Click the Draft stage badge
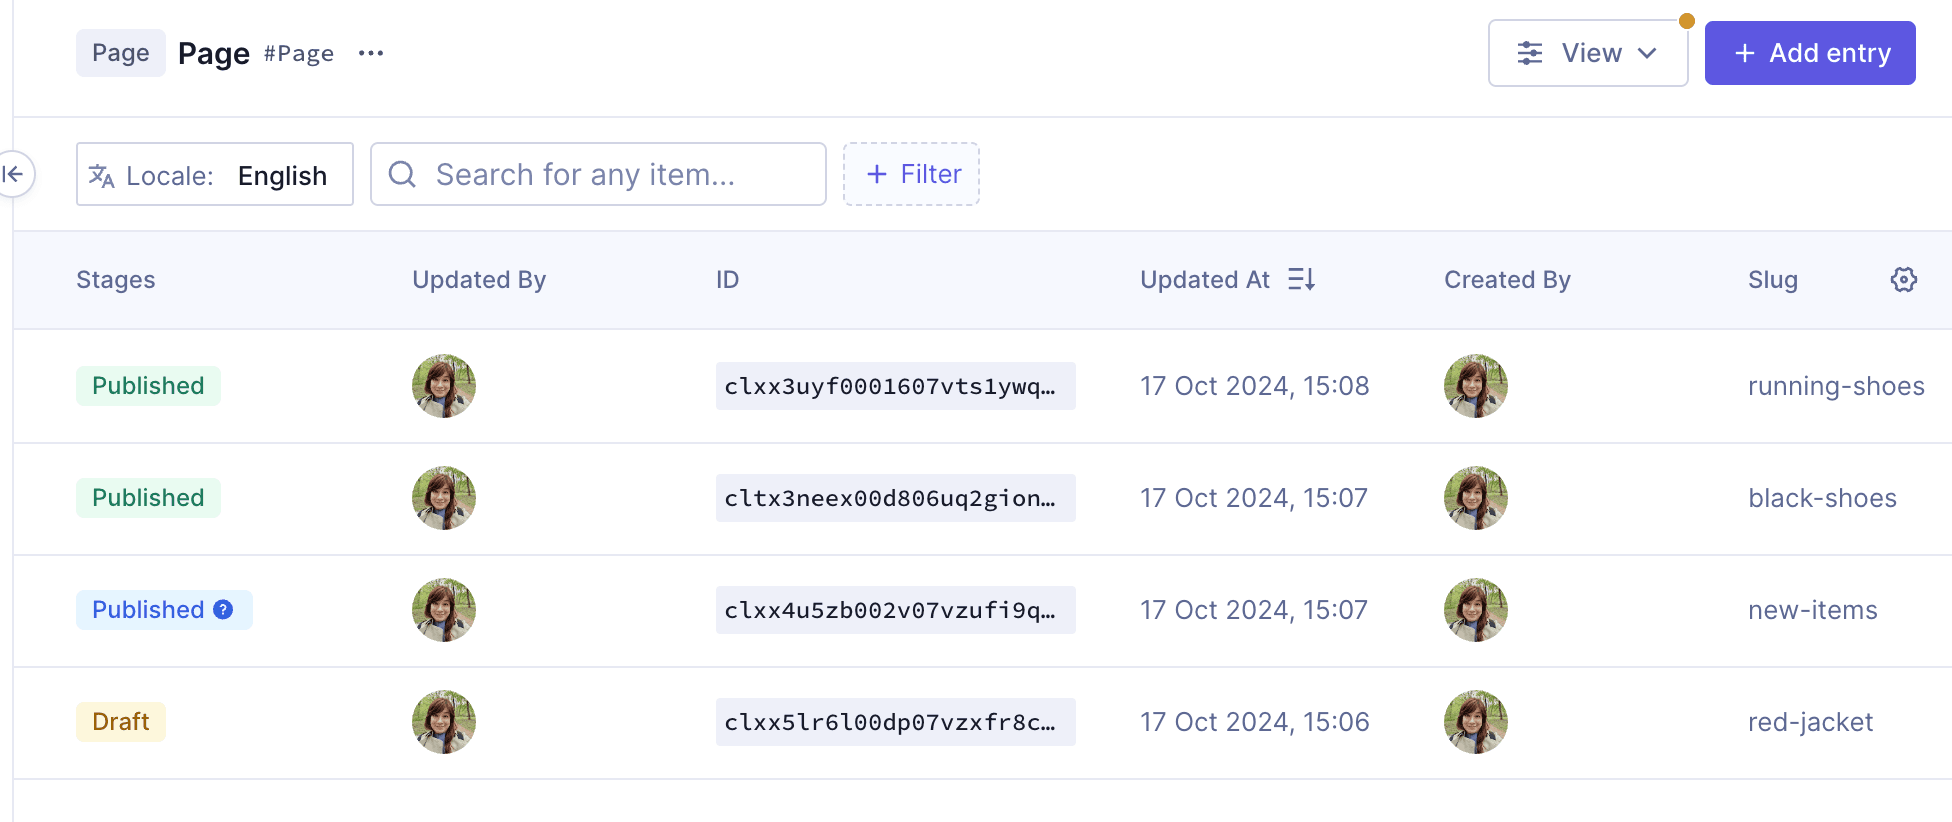 pyautogui.click(x=121, y=722)
